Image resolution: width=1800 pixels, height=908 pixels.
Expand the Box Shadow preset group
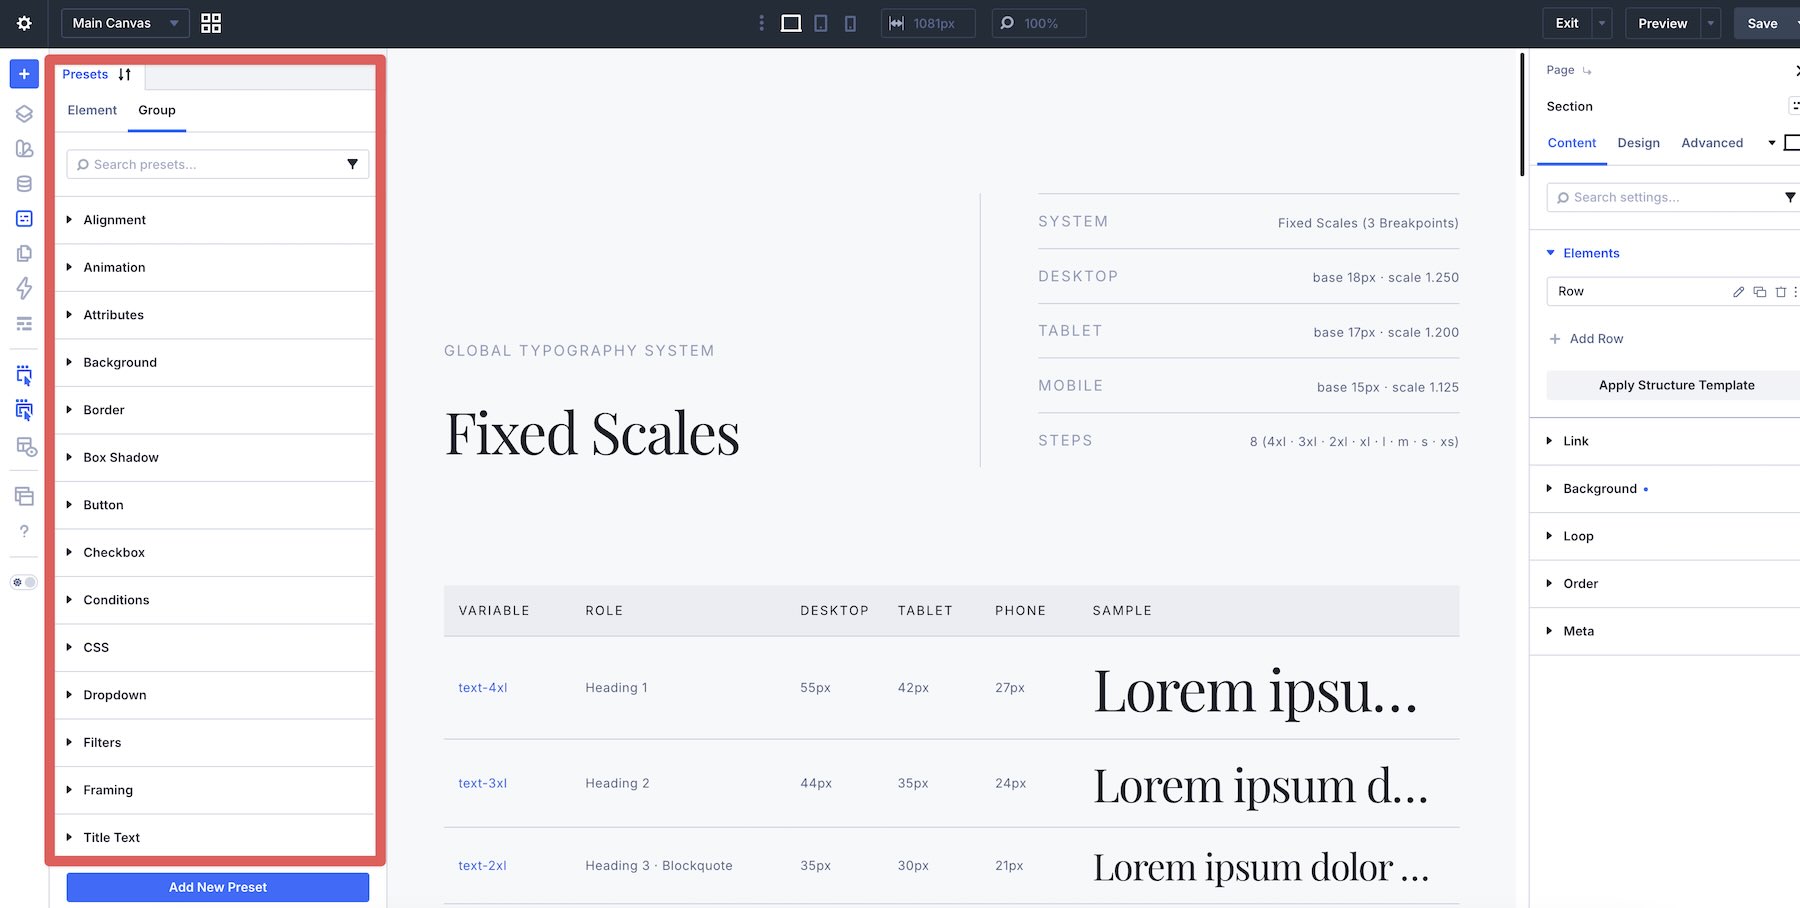(215, 457)
